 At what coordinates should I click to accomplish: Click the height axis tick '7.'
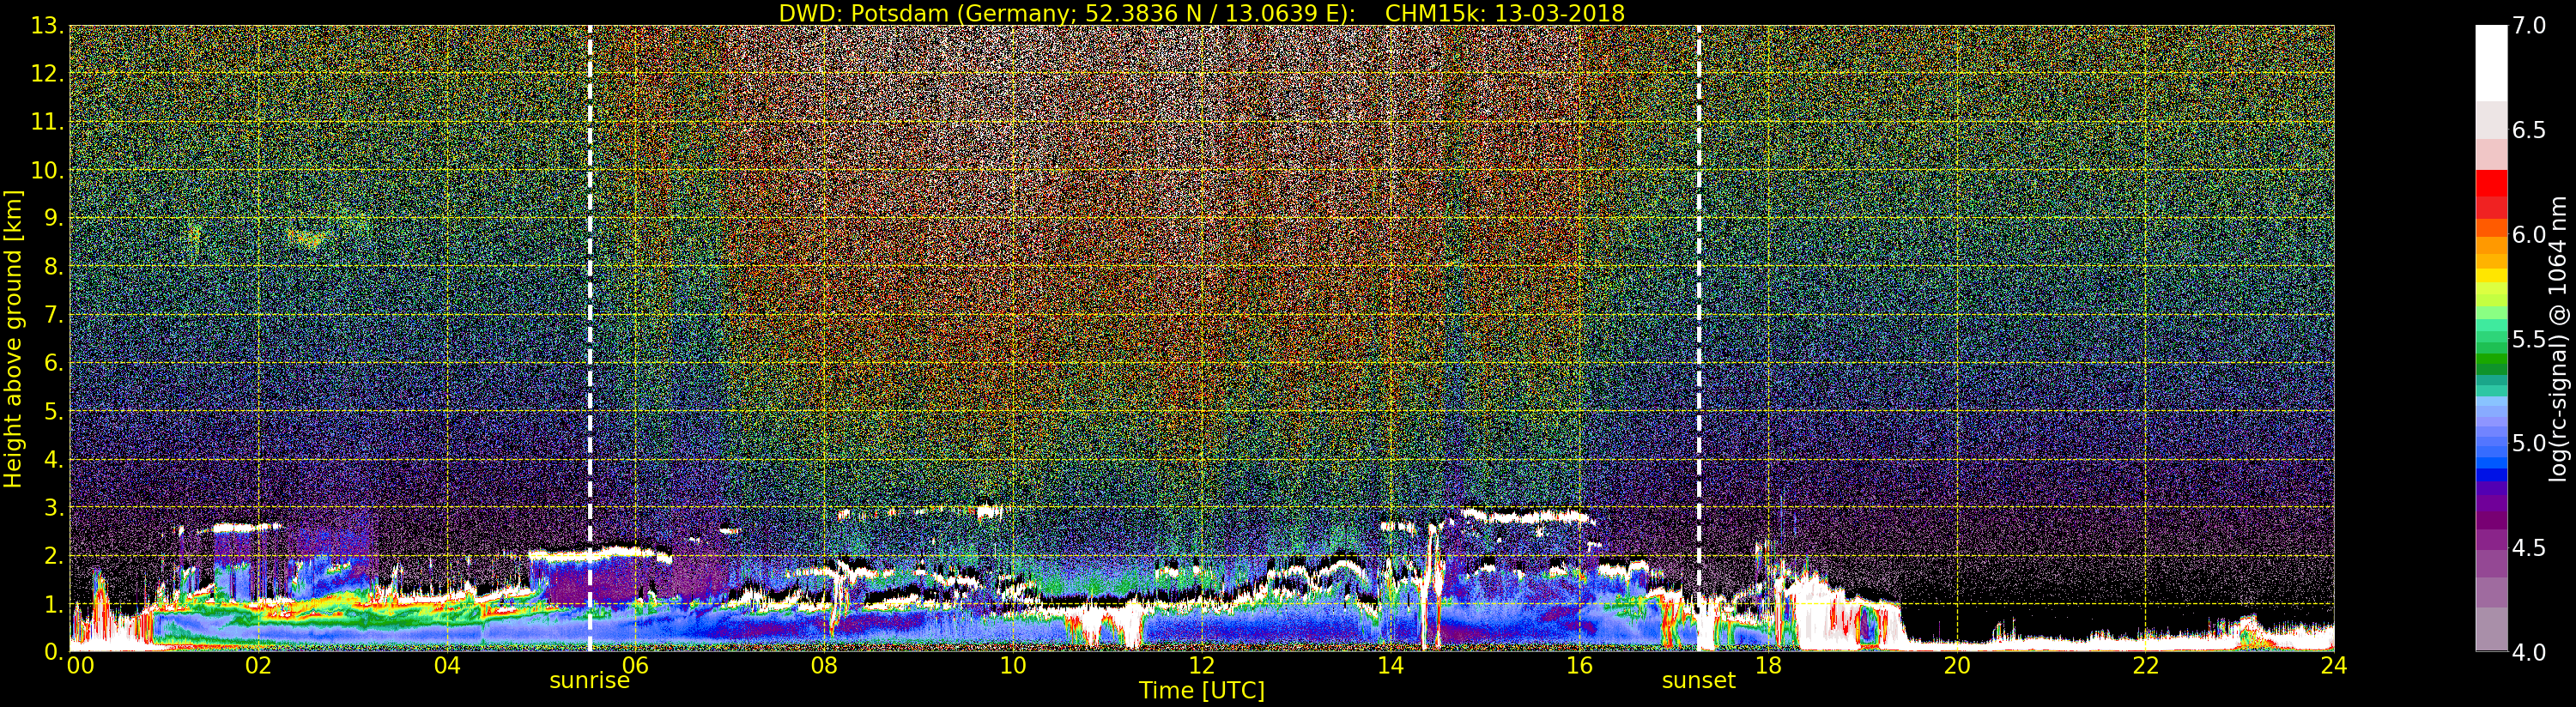[x=54, y=315]
